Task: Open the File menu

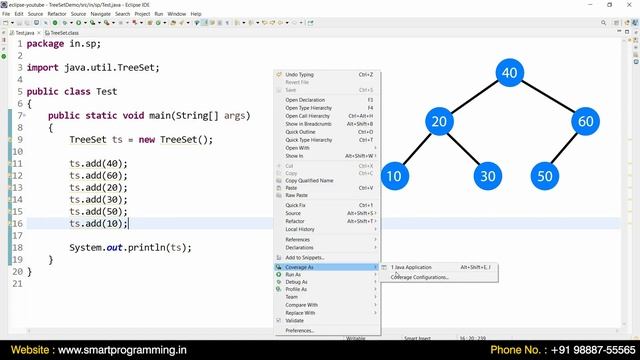Action: 6,14
